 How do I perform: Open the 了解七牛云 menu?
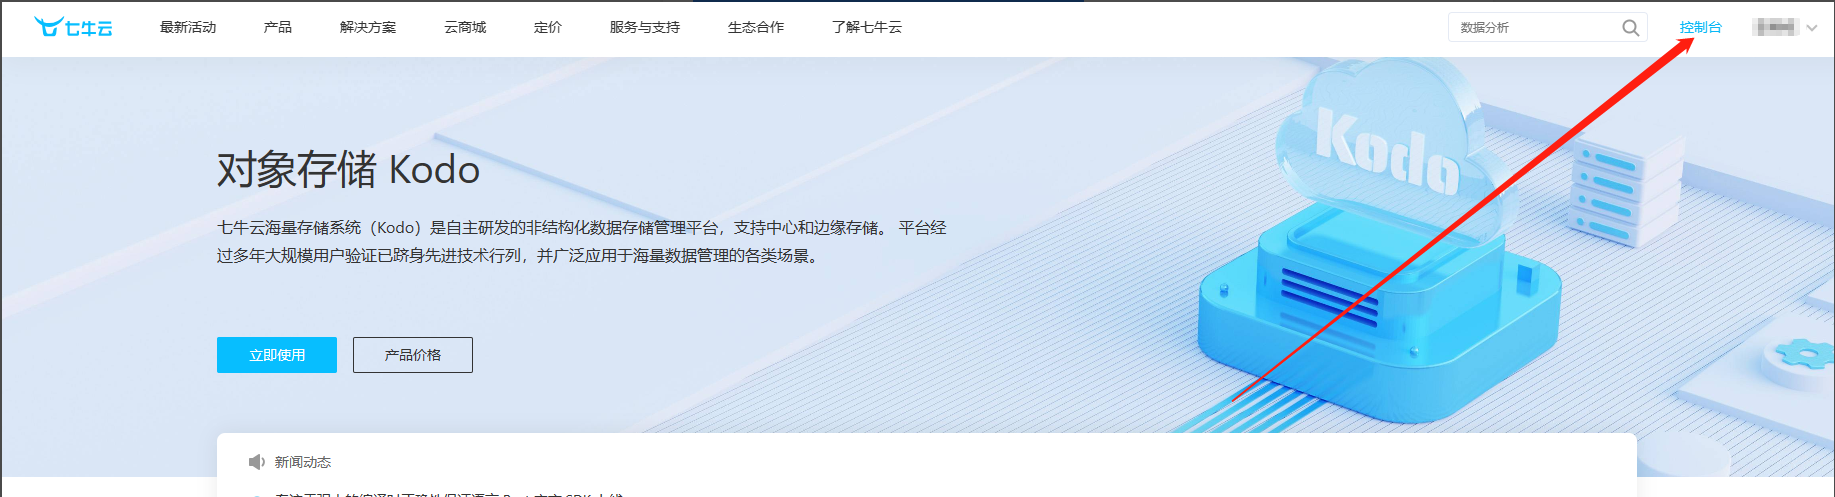pos(867,27)
